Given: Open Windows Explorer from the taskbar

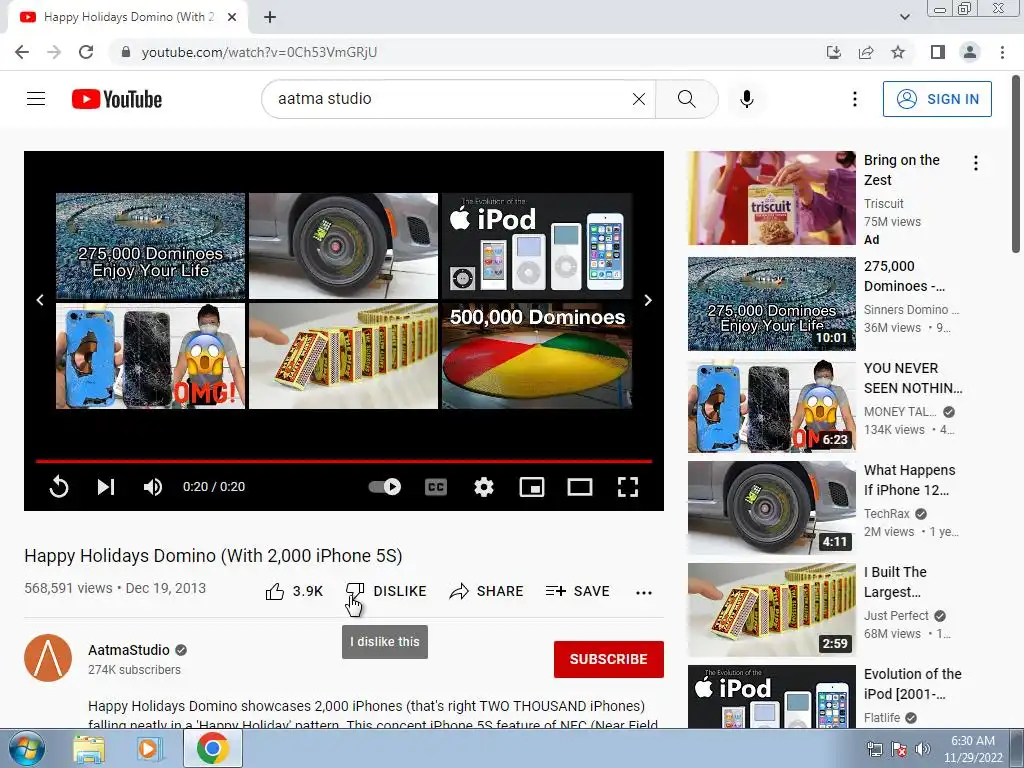Looking at the screenshot, I should [x=89, y=749].
